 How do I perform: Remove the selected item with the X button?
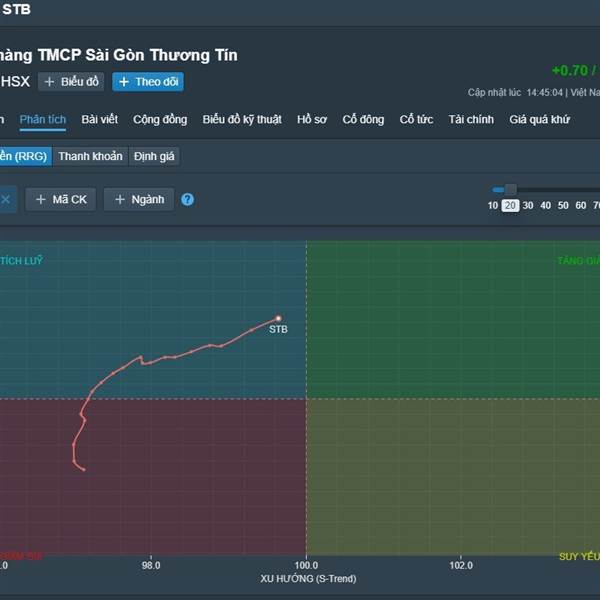[x=6, y=199]
